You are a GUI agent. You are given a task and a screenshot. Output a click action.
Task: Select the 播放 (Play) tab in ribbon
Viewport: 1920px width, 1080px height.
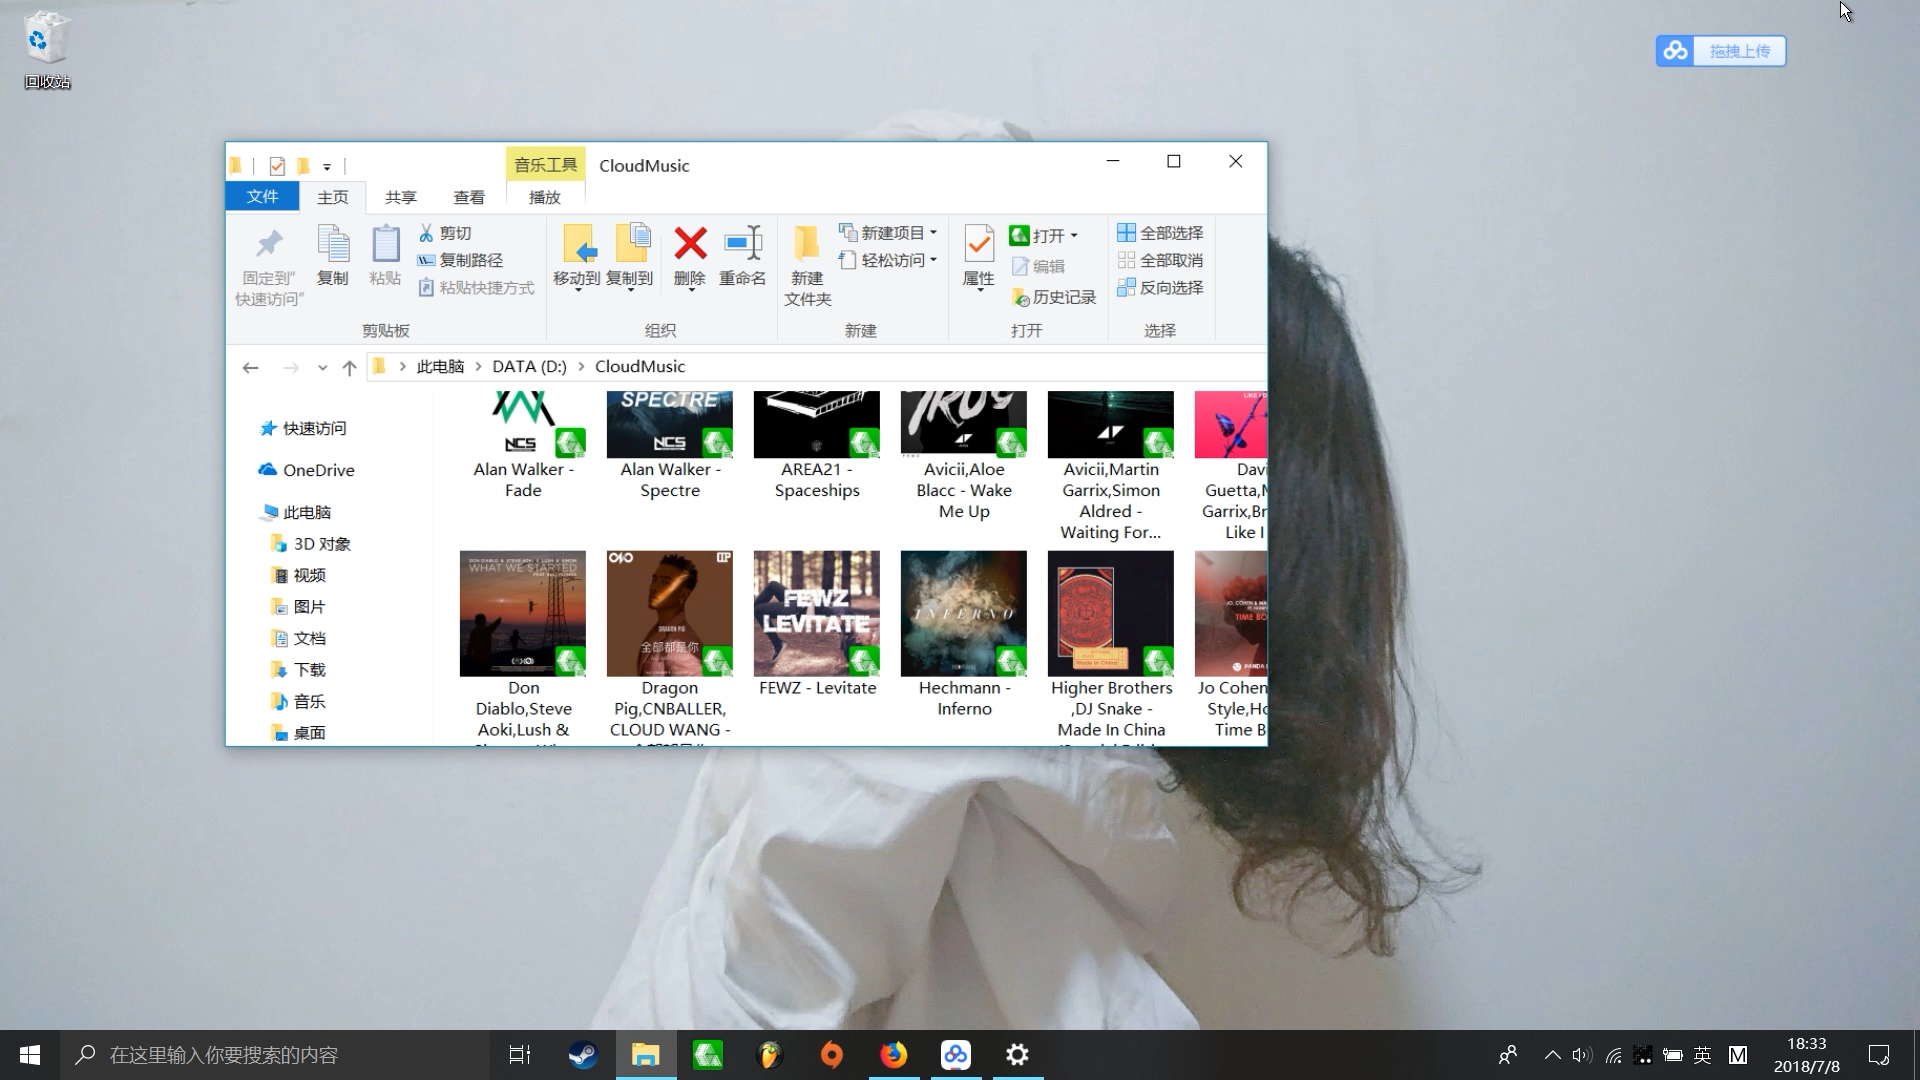point(545,196)
